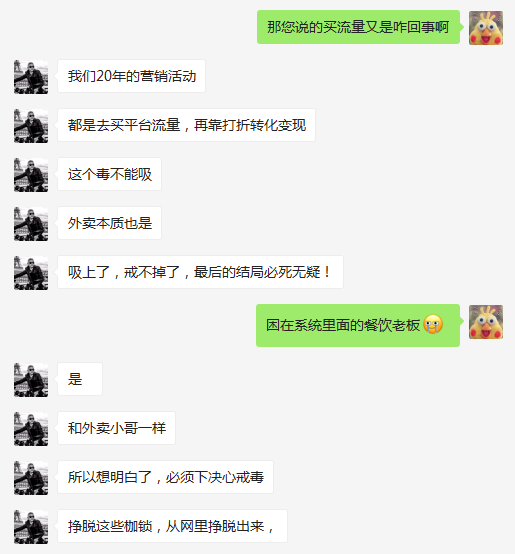Click avatar beside 和外卖小哥一样 message
This screenshot has width=515, height=554.
(31, 429)
